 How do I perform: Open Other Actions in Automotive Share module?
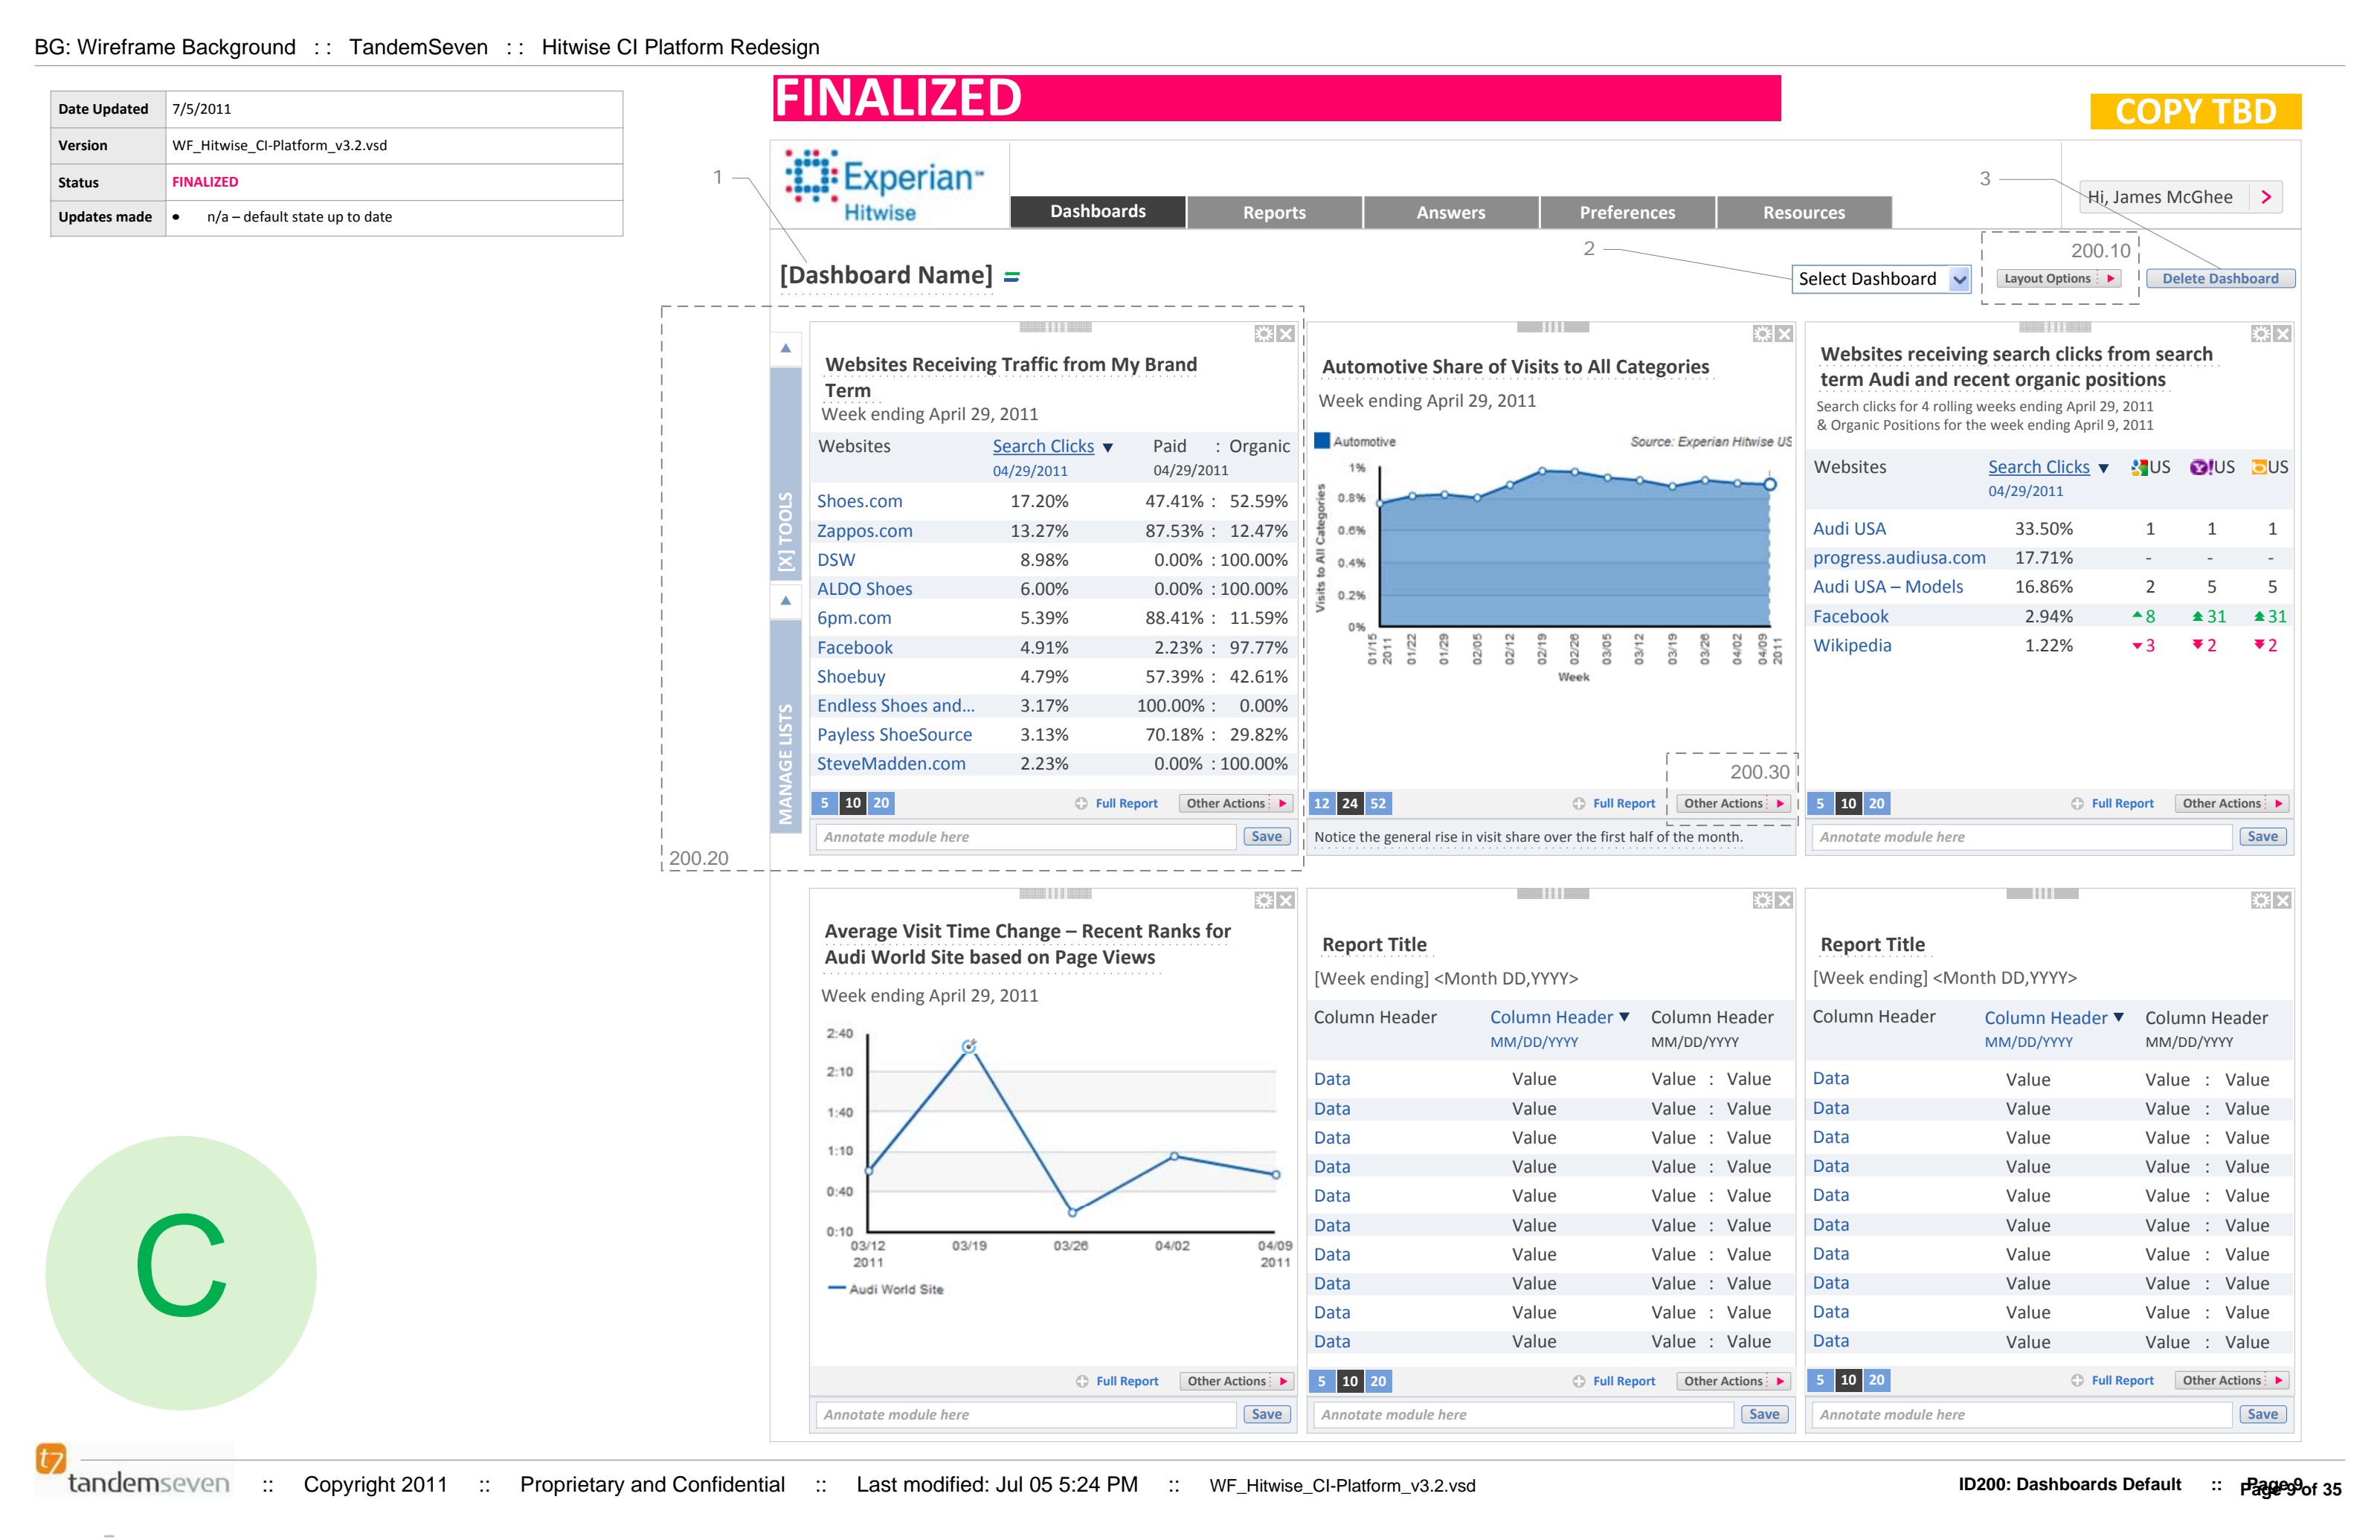(x=1733, y=804)
